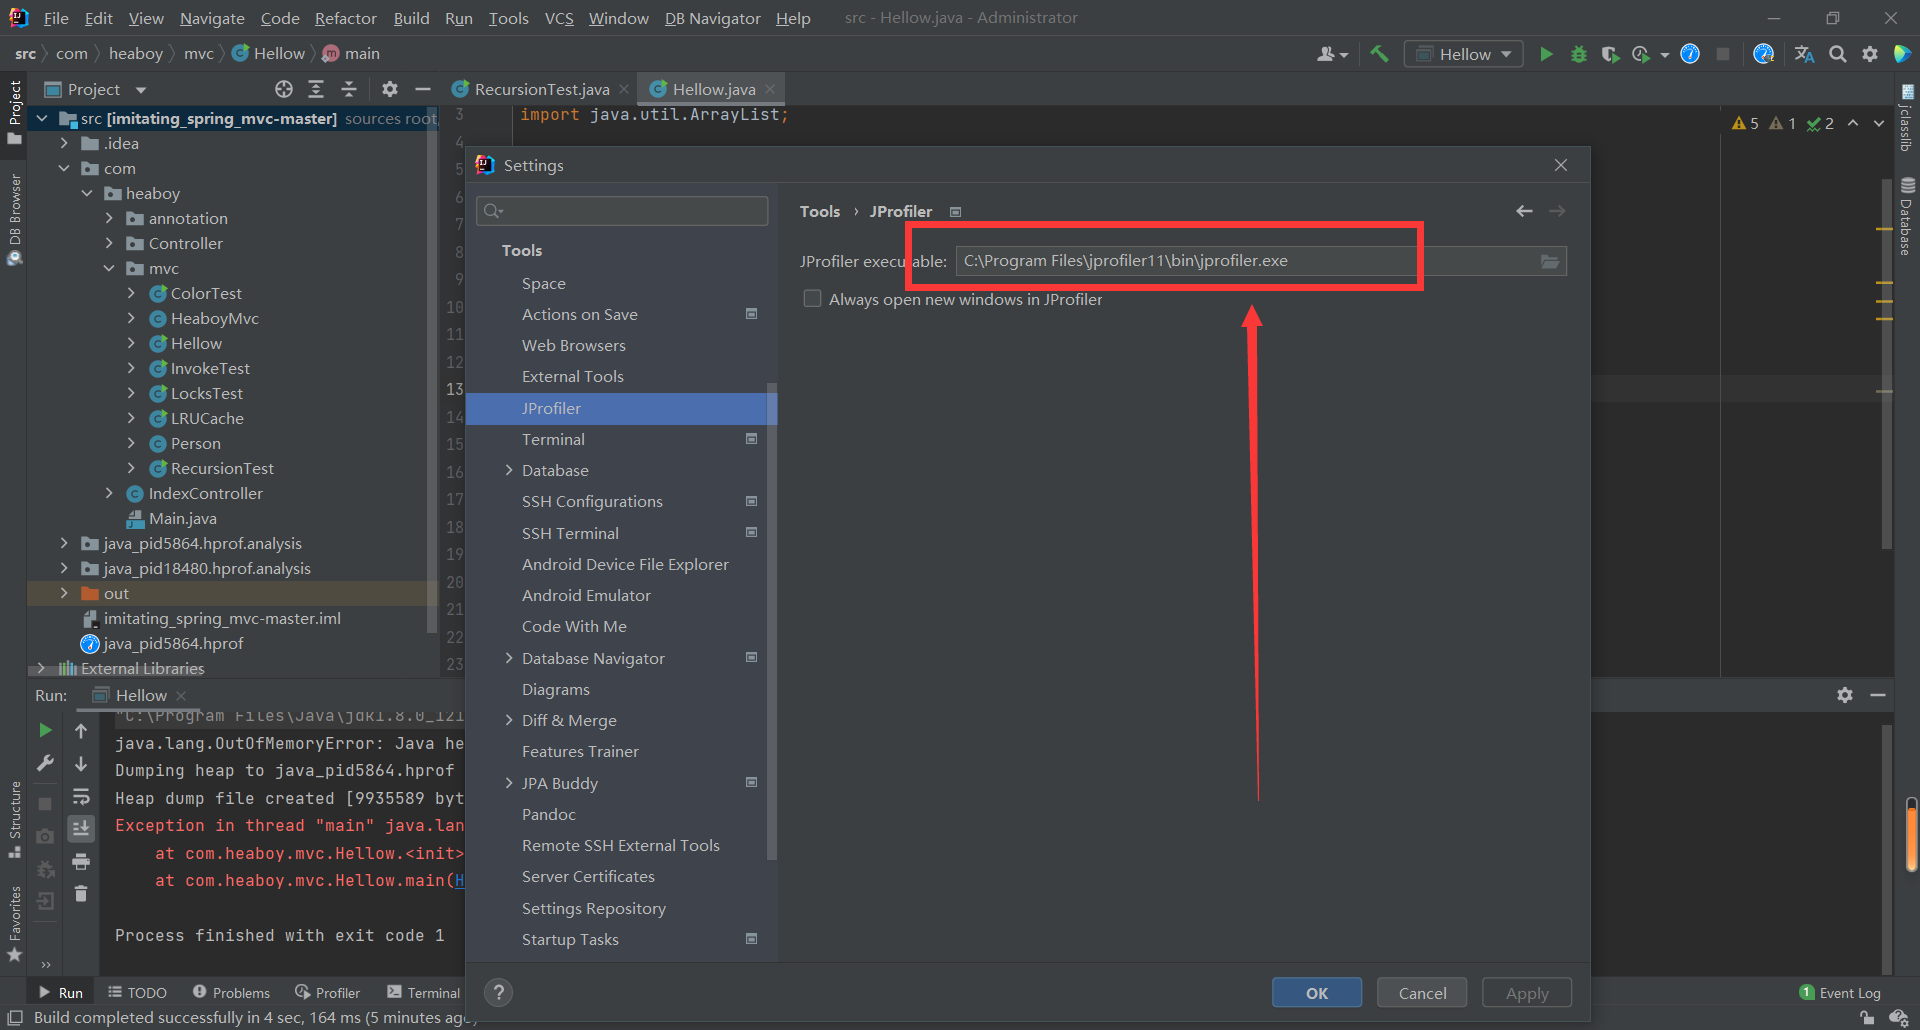Expand the Database Navigator settings node
Image resolution: width=1920 pixels, height=1030 pixels.
pyautogui.click(x=510, y=658)
